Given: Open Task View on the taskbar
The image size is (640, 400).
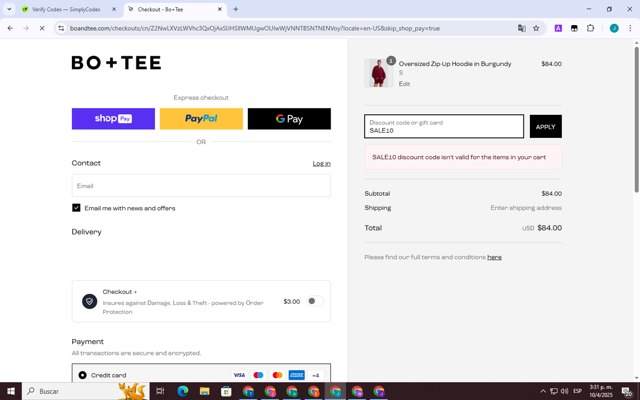Looking at the screenshot, I should [x=160, y=391].
